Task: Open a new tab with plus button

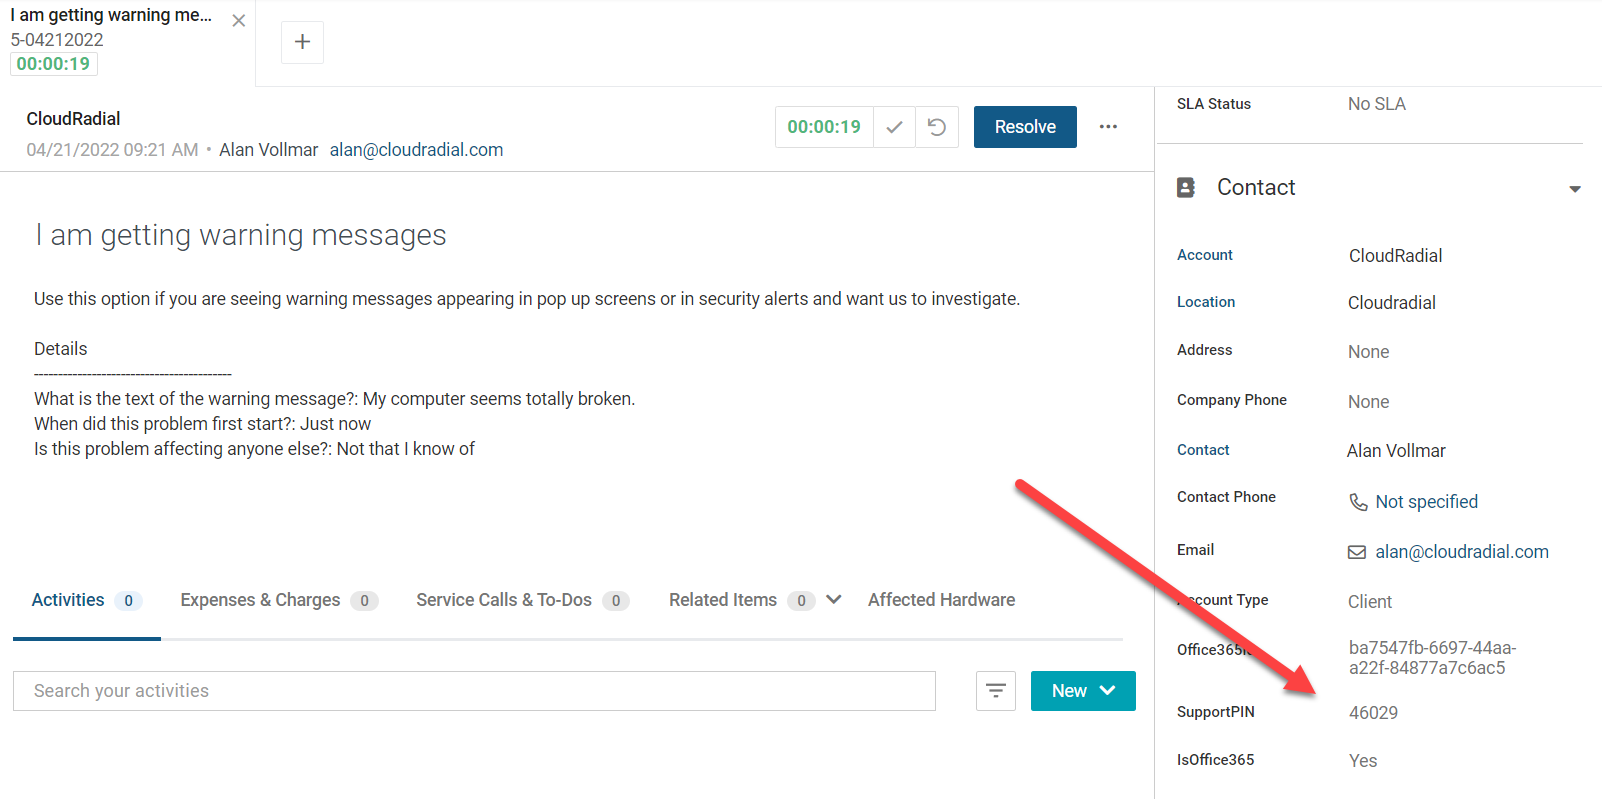Action: pyautogui.click(x=302, y=42)
